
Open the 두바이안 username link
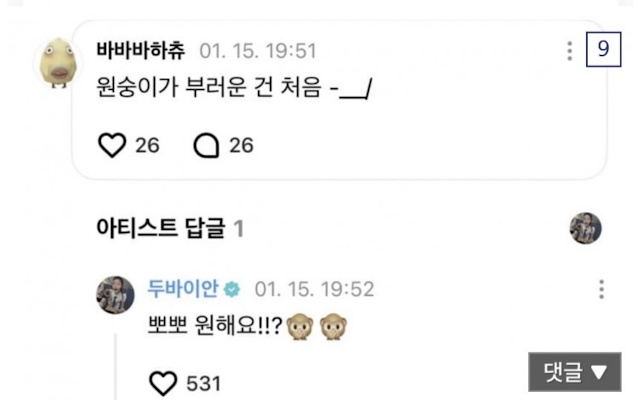[182, 290]
